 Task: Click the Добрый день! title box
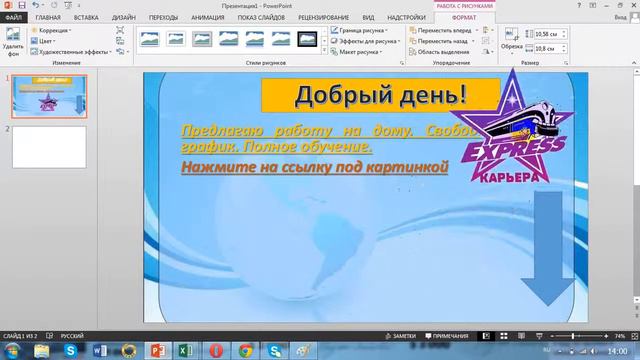point(380,95)
